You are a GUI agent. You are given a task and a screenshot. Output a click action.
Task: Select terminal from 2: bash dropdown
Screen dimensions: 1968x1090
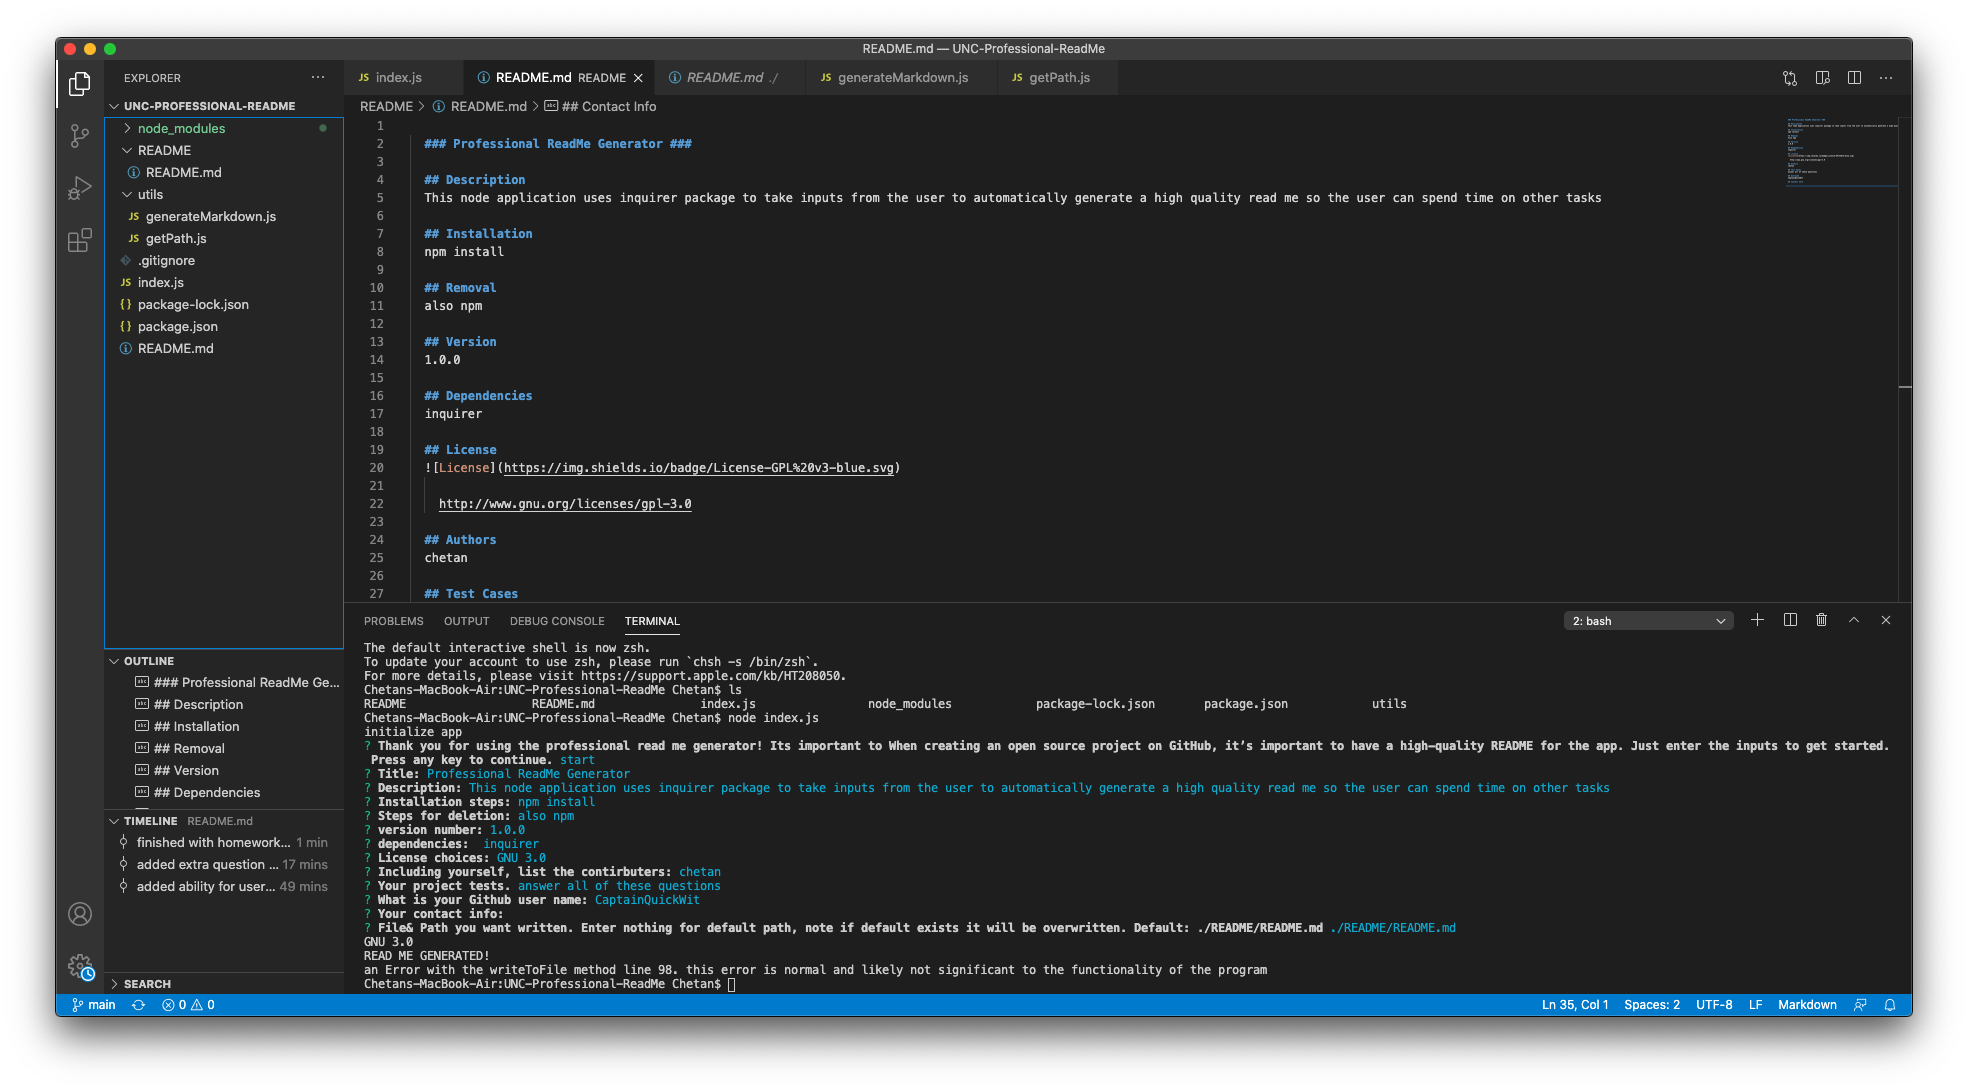pos(1649,621)
